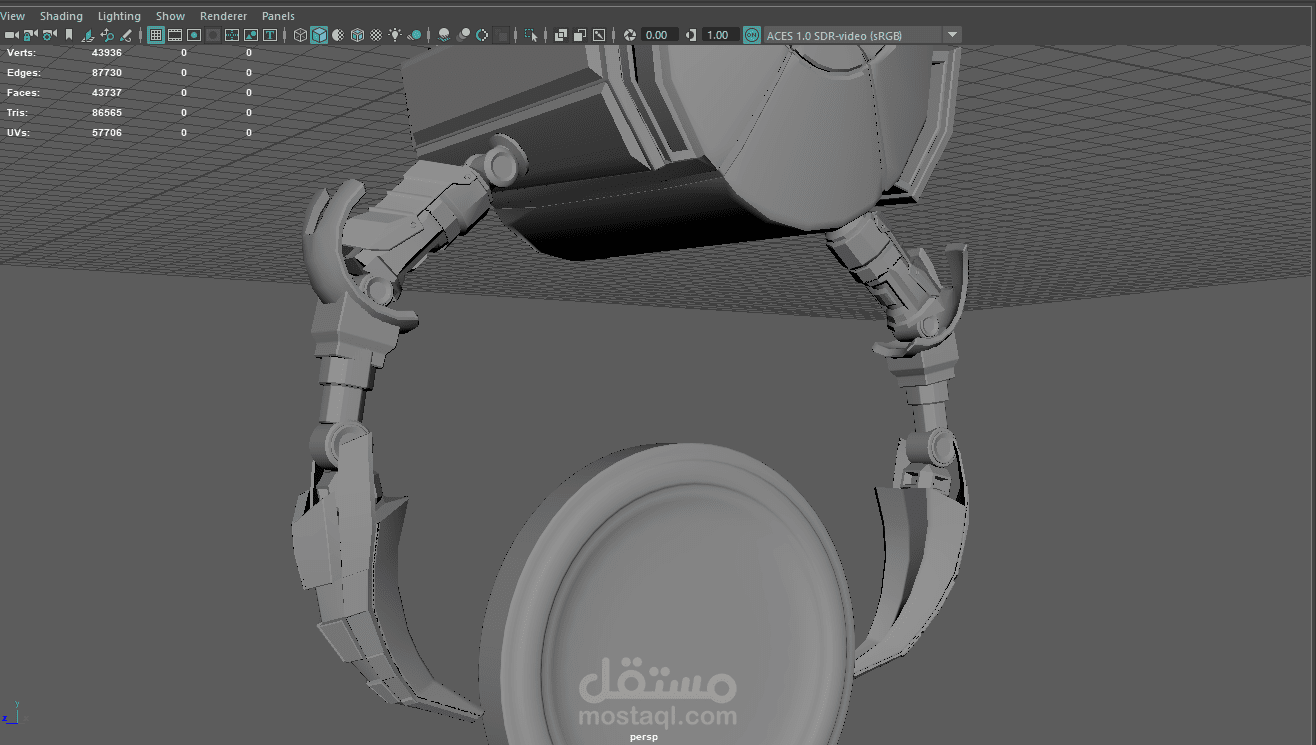Switch to Smooth Shade All display

coord(318,35)
